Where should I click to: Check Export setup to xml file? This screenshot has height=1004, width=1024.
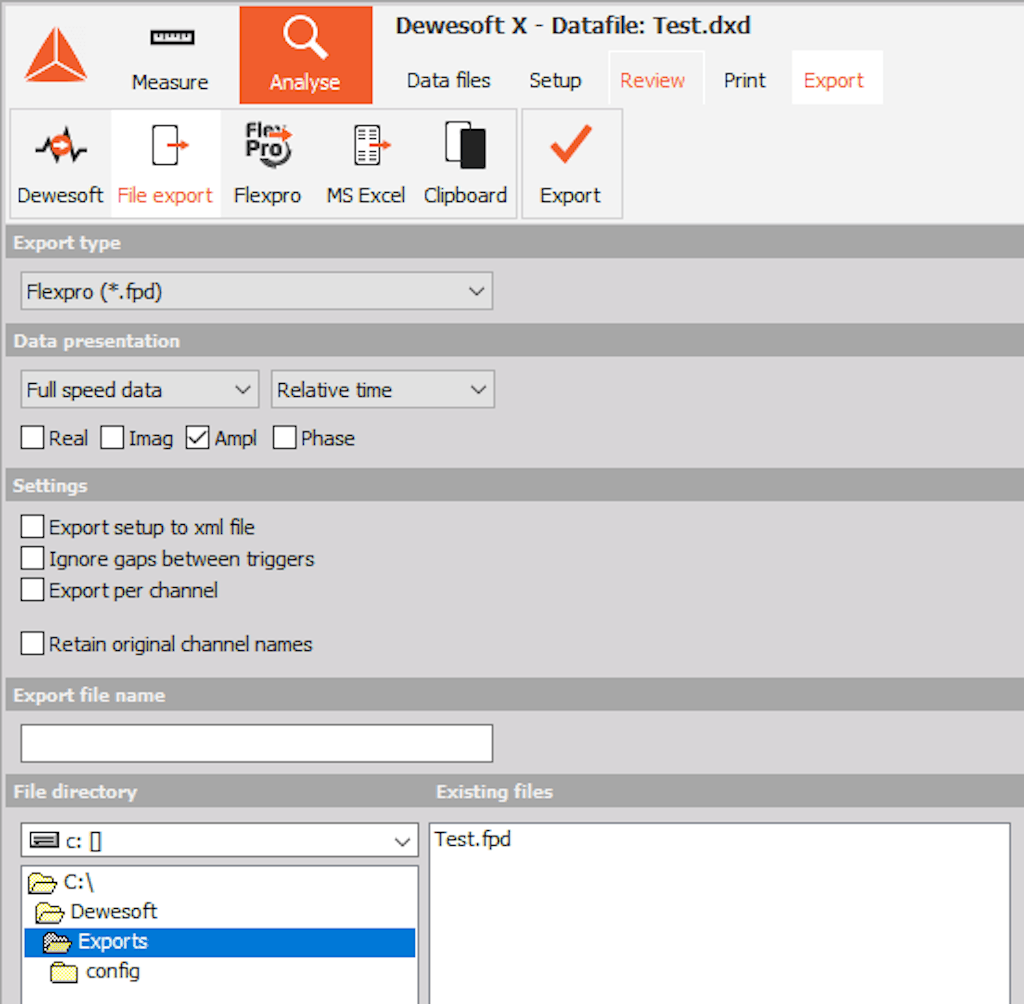pos(32,526)
